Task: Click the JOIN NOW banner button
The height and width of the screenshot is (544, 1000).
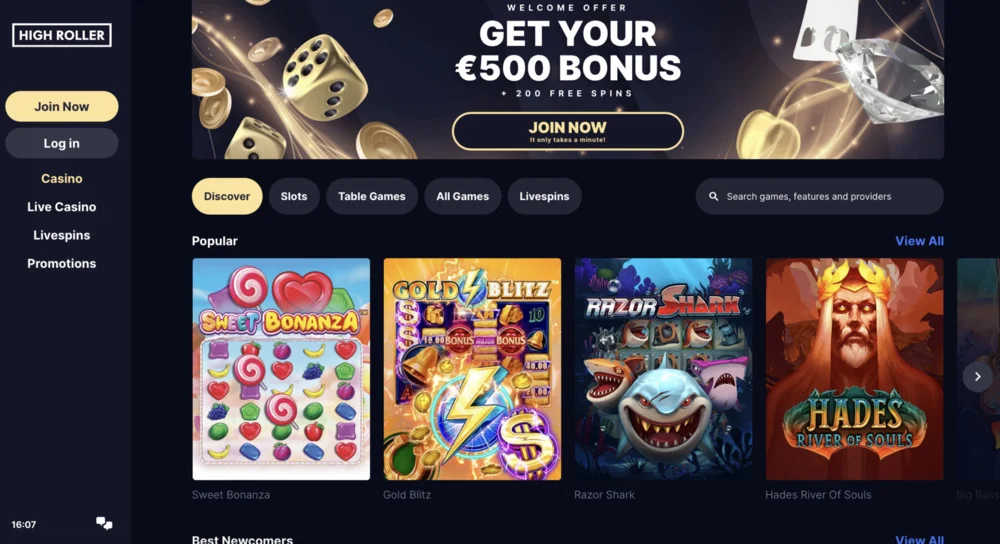Action: point(568,131)
